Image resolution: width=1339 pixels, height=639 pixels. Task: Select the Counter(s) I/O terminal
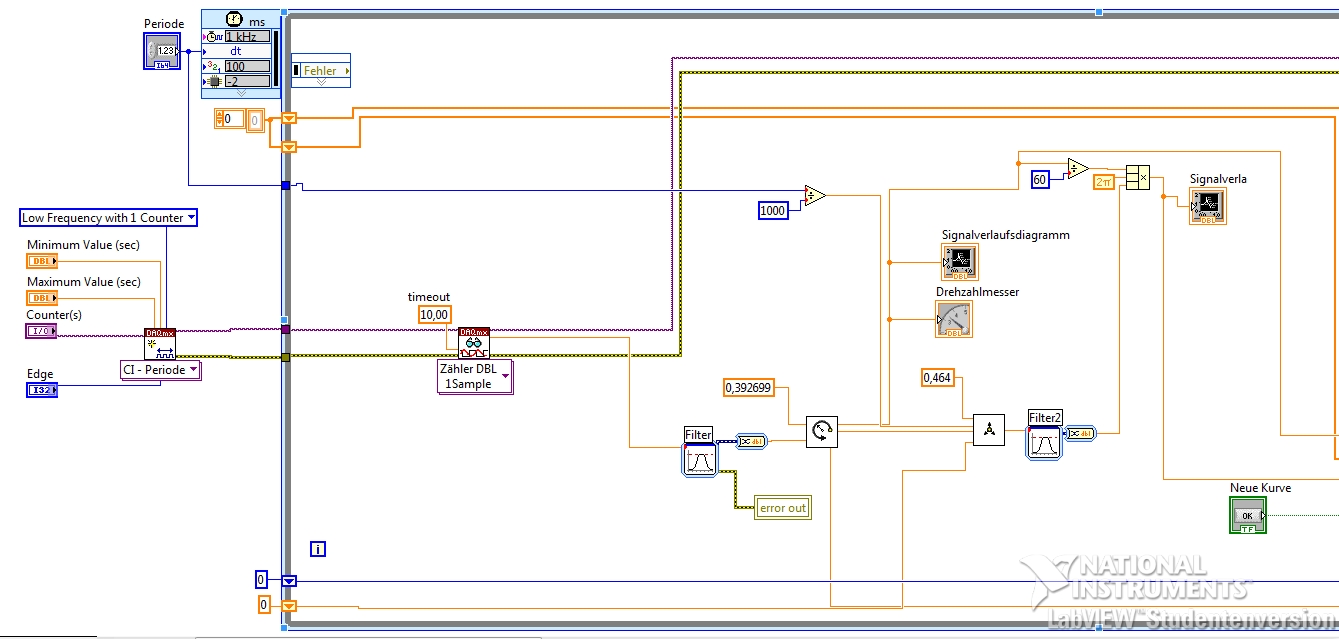42,331
